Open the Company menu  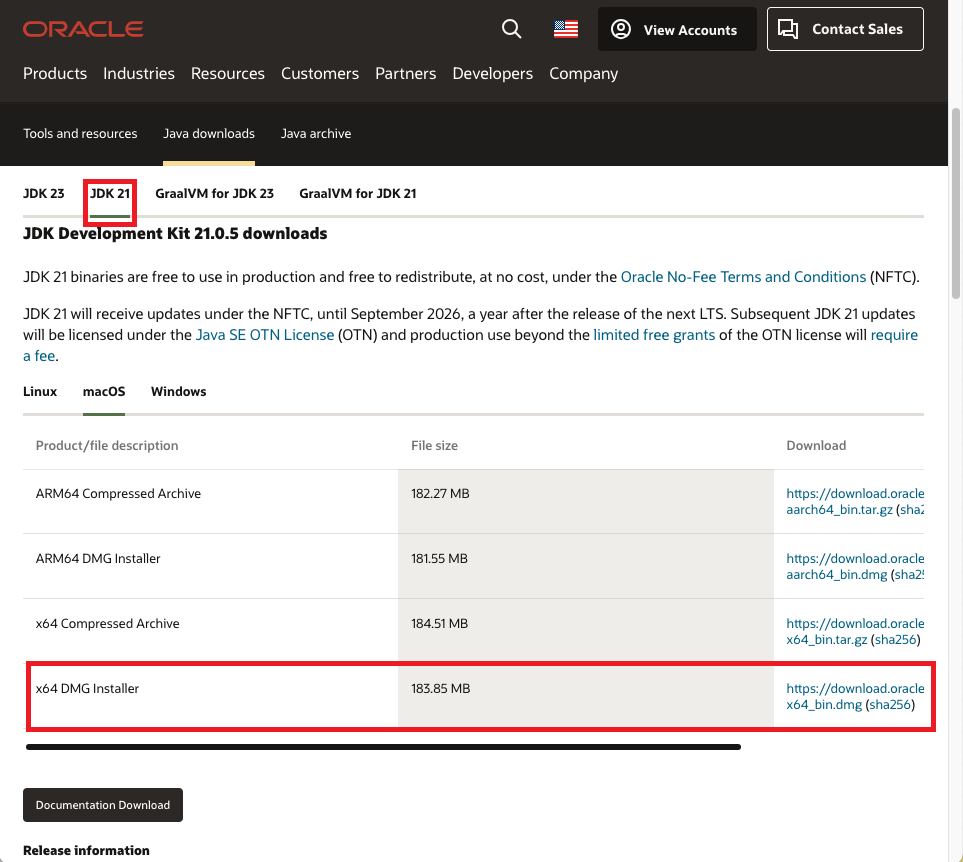pyautogui.click(x=583, y=74)
